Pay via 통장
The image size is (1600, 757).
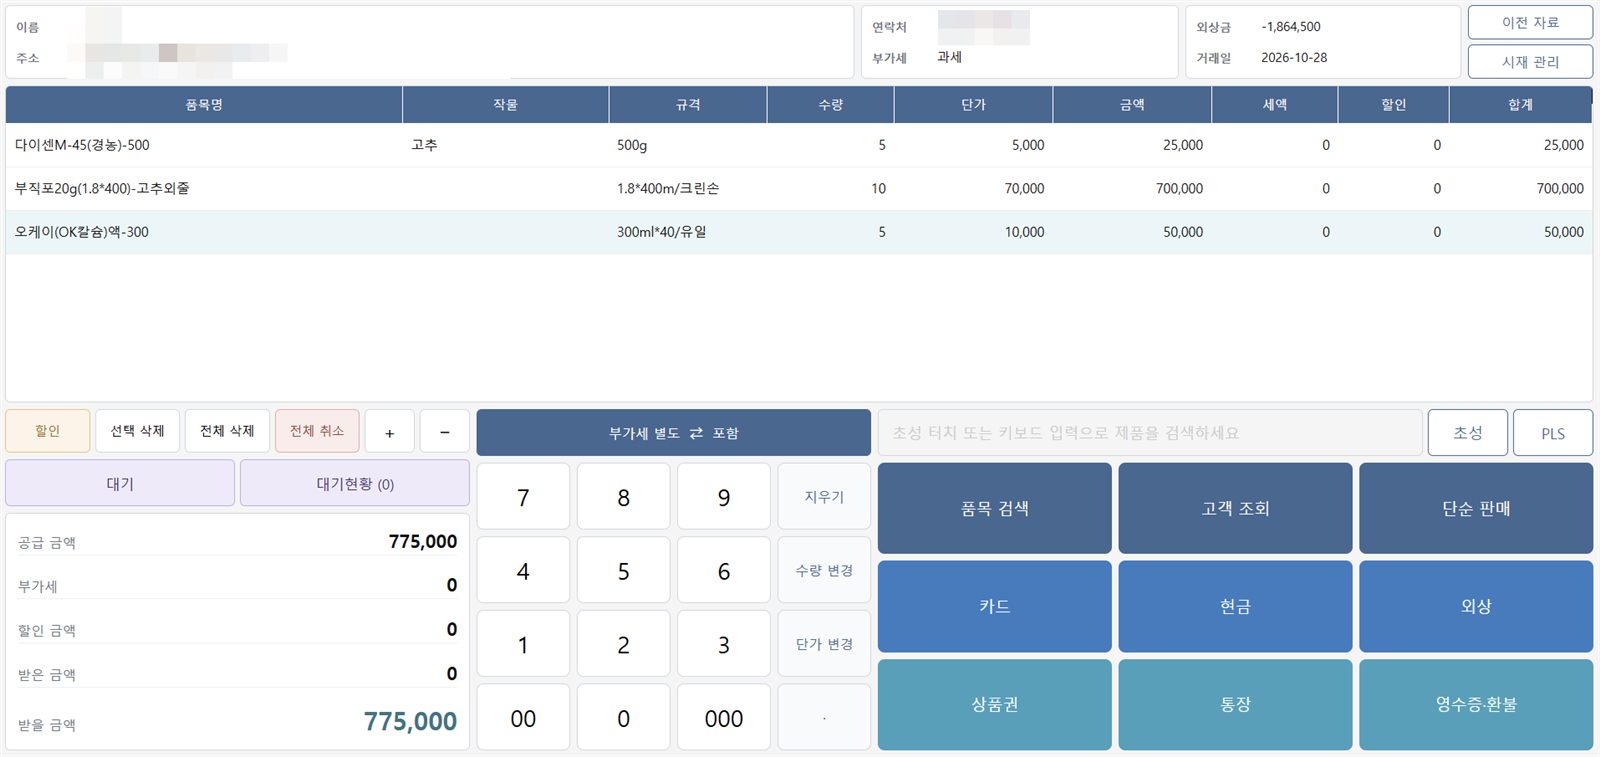(1235, 704)
